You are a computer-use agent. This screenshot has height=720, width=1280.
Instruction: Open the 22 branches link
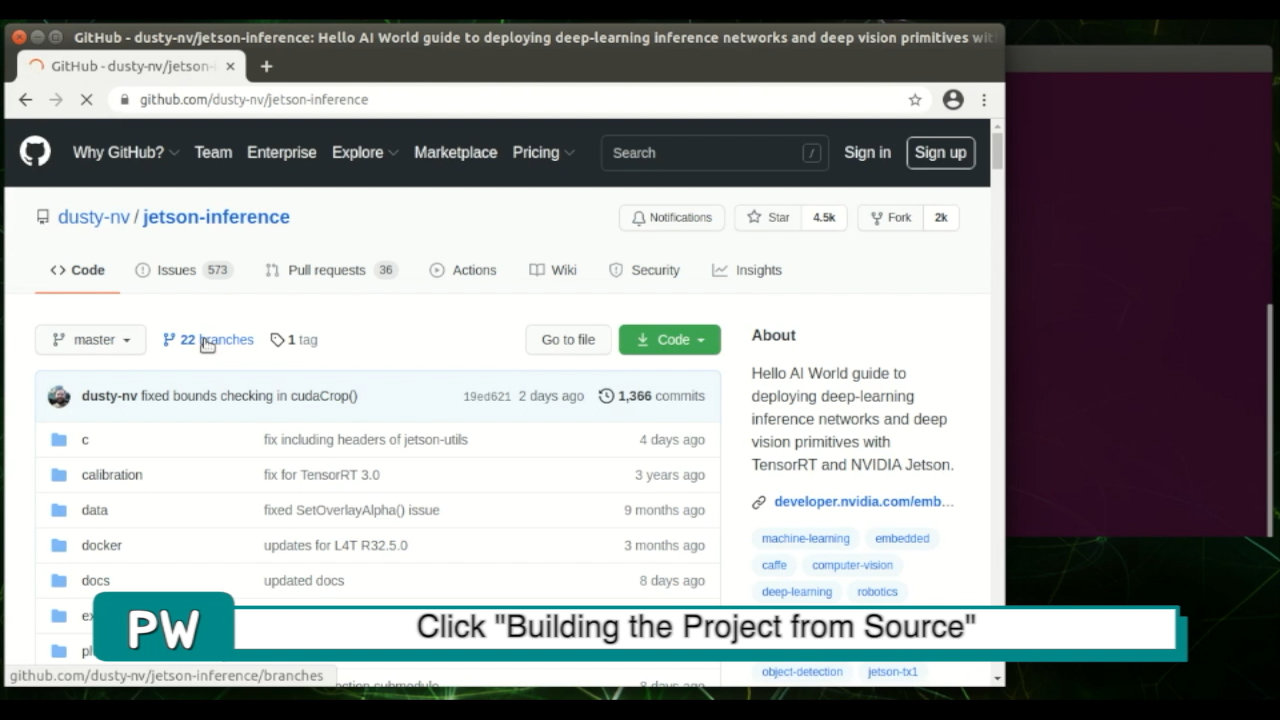point(208,340)
